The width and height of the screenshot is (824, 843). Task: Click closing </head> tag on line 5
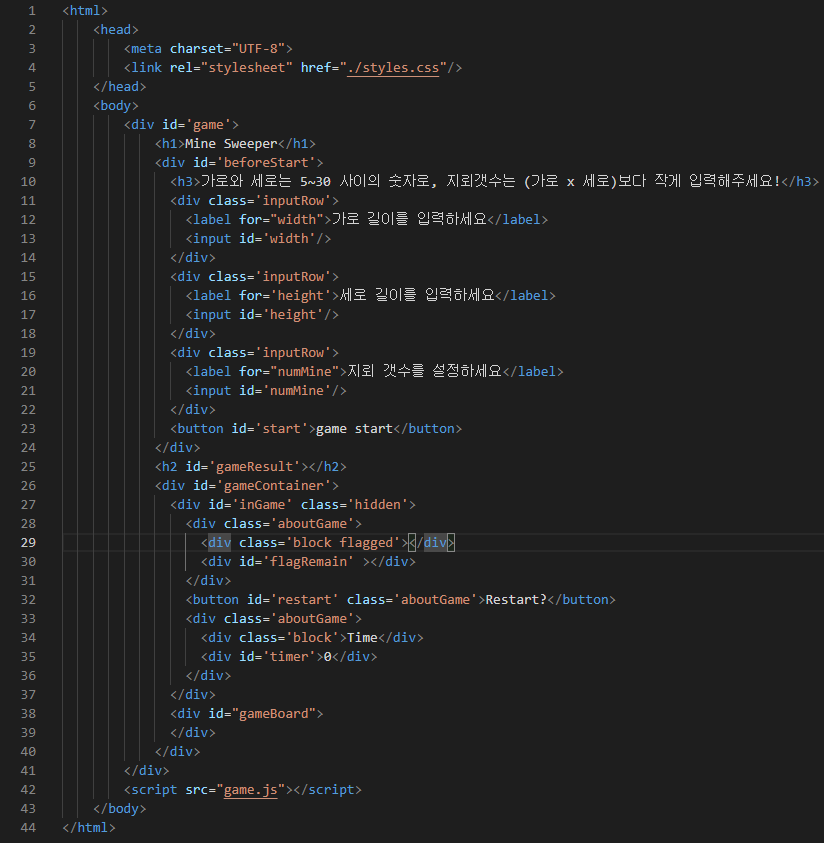click(120, 87)
